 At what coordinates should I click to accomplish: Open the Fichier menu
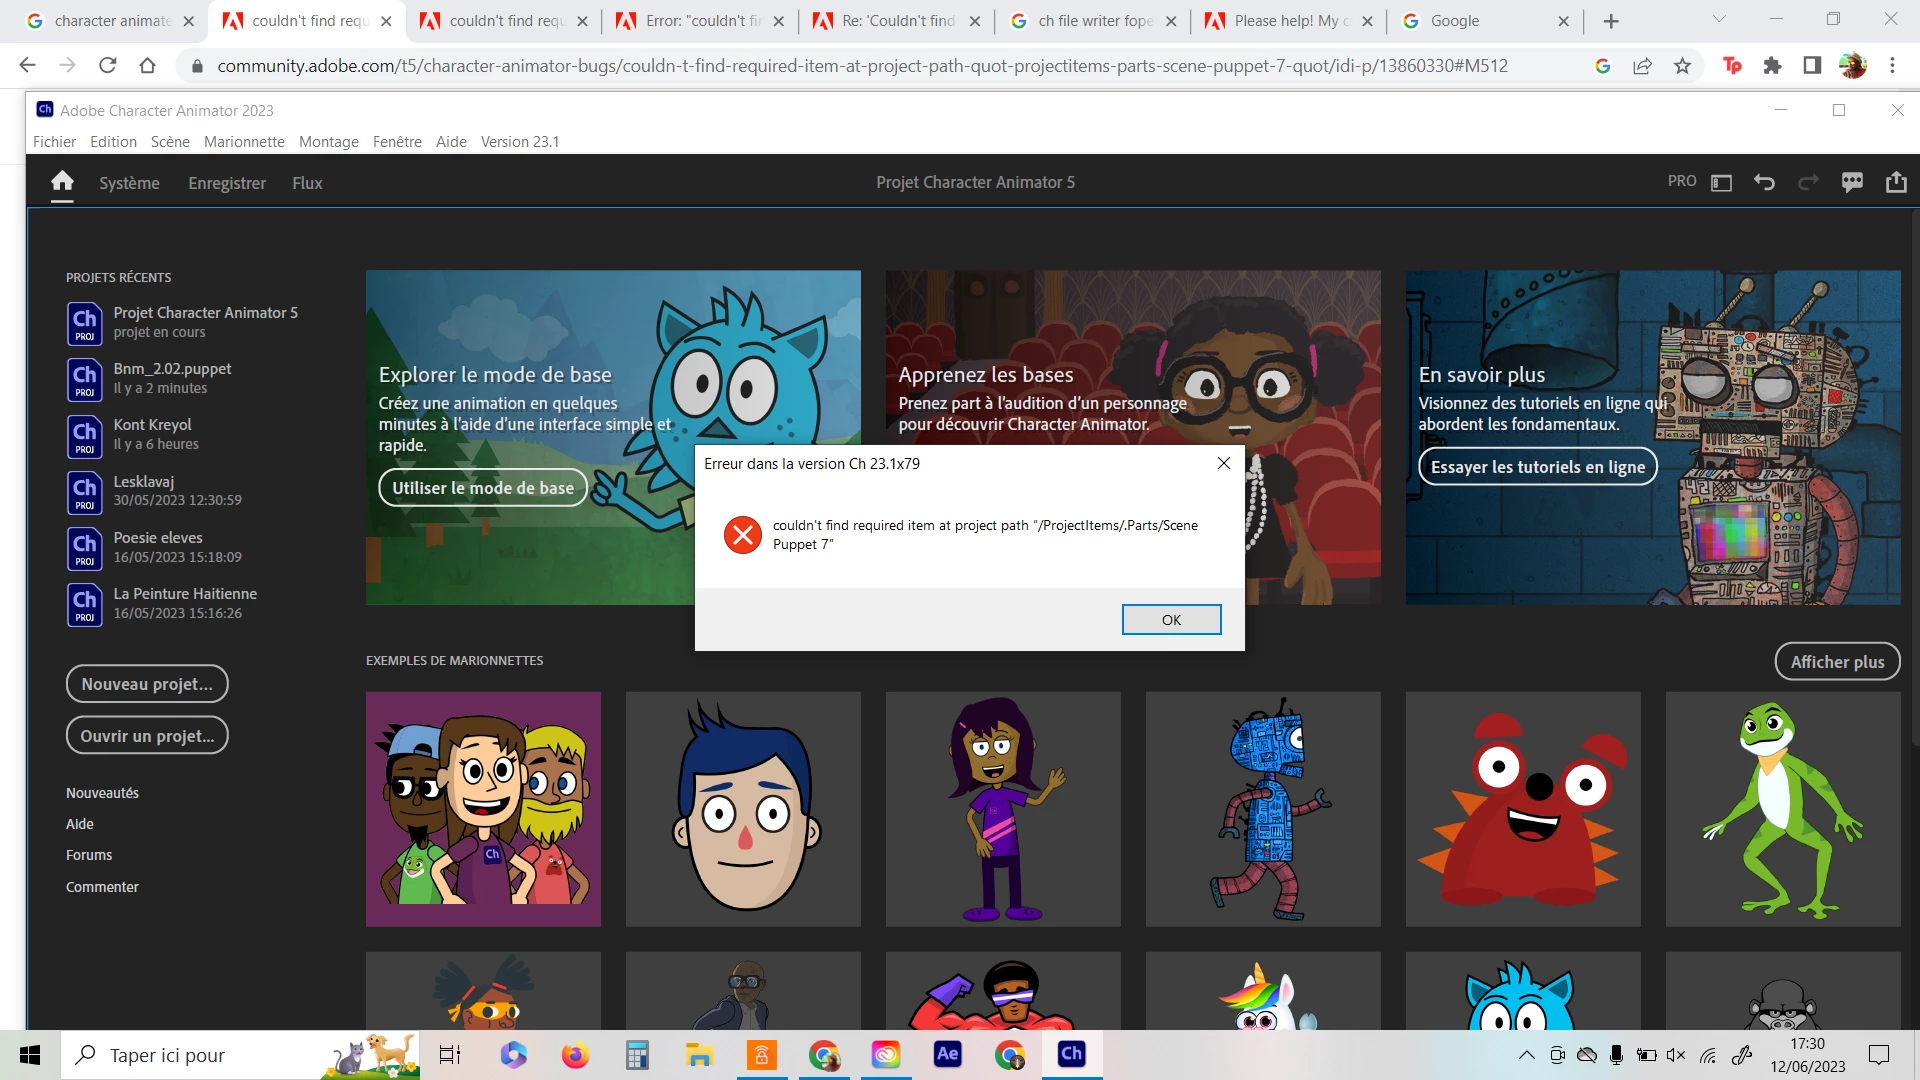(54, 141)
